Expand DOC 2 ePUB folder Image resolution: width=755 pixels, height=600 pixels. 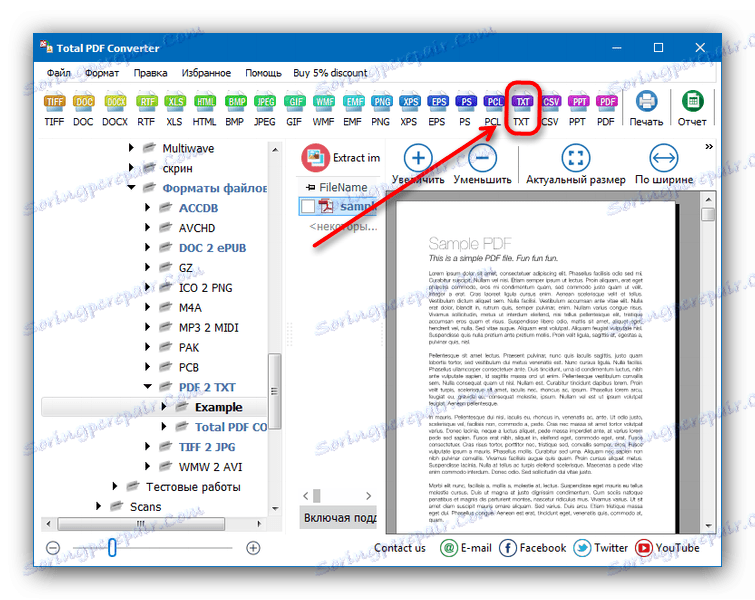pos(148,248)
